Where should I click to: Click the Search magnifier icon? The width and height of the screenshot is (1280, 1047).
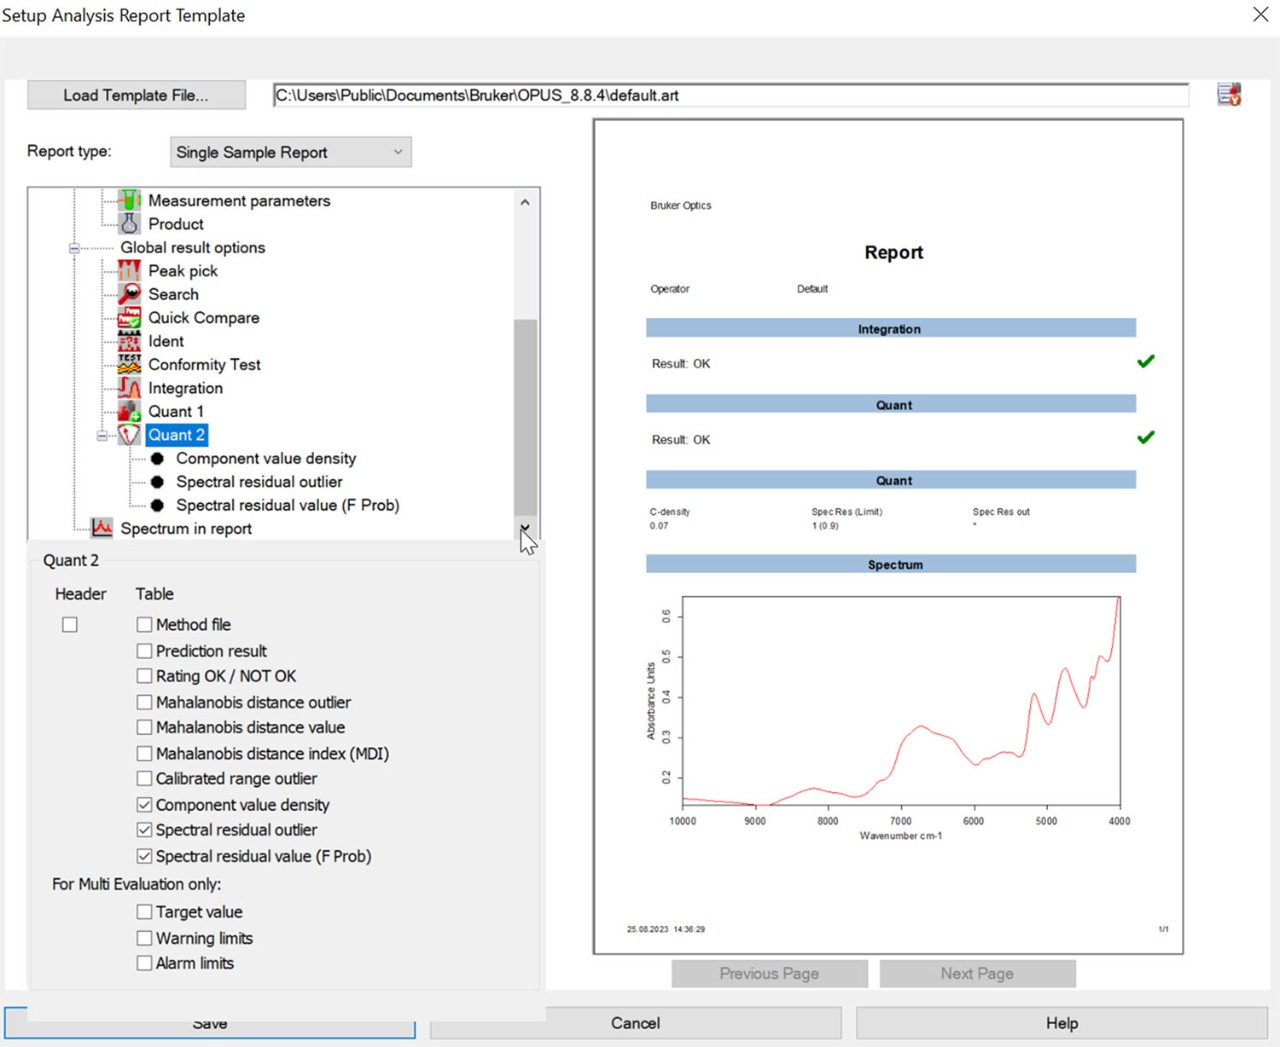pos(129,294)
